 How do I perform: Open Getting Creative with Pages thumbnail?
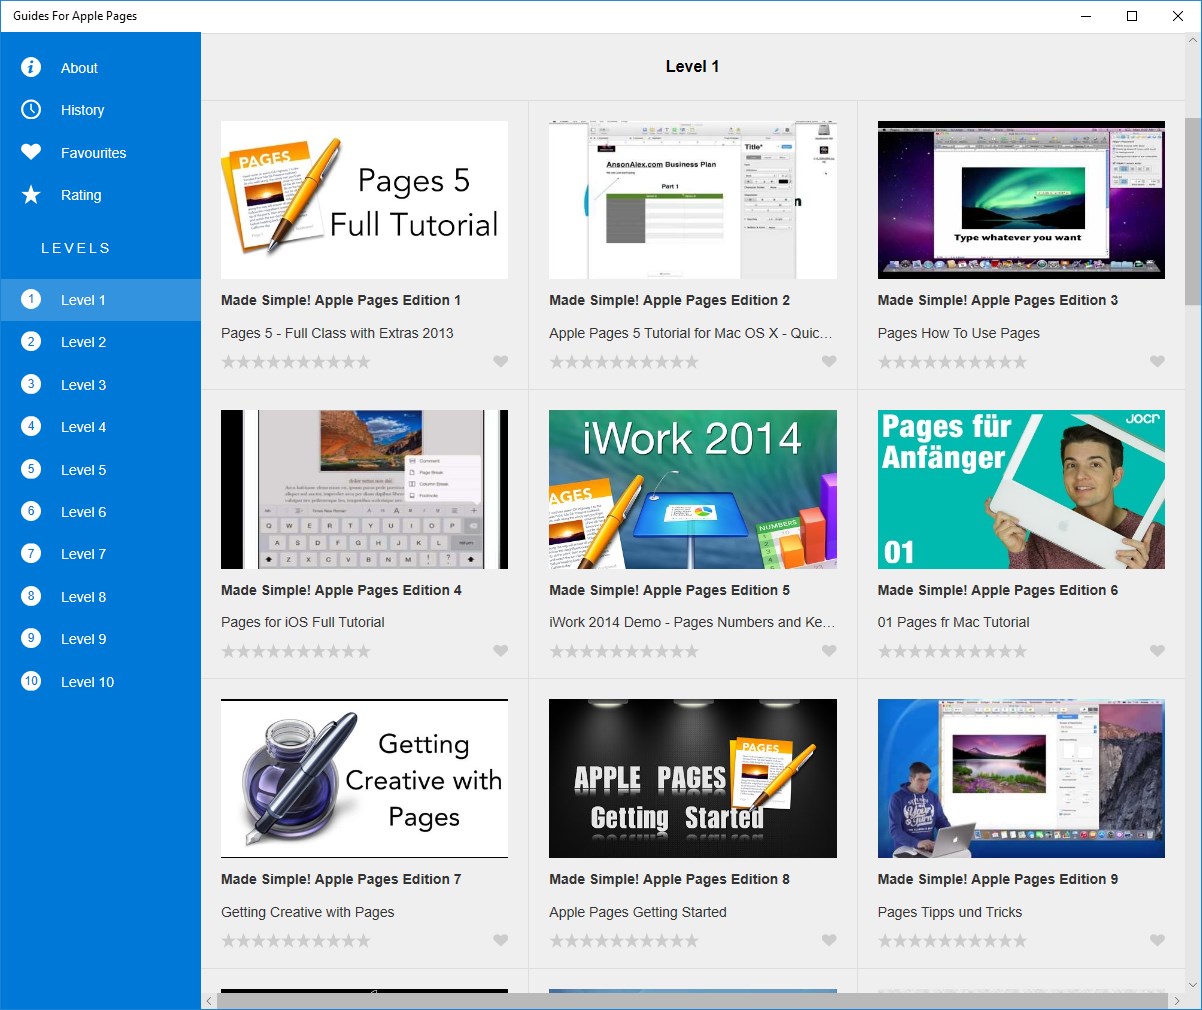tap(364, 778)
